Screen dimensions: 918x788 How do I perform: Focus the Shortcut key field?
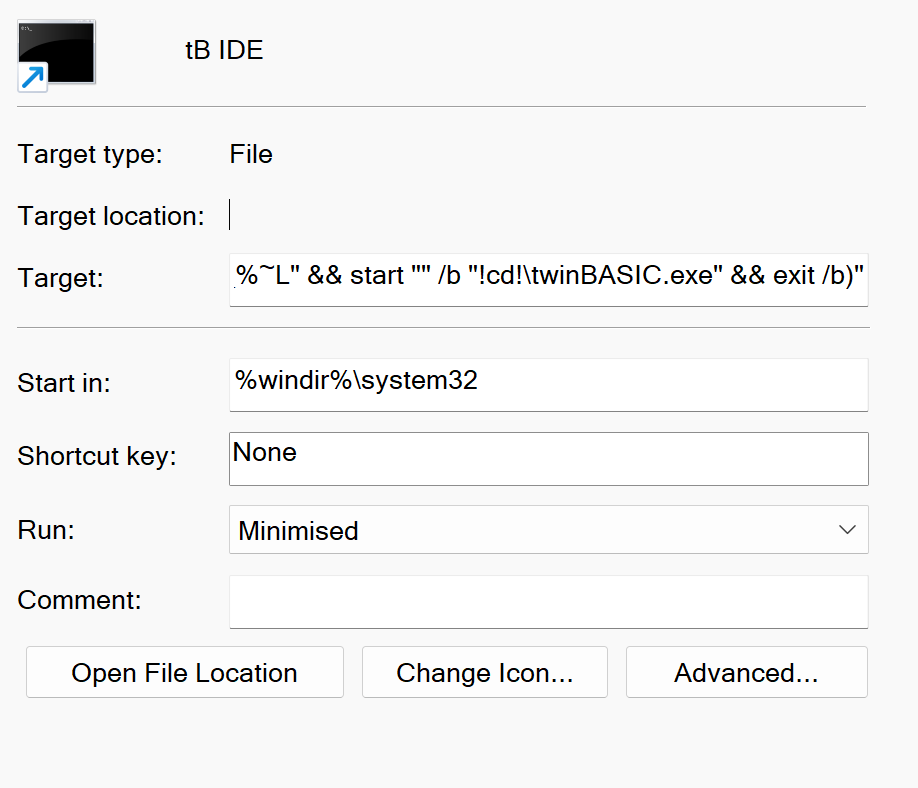click(x=549, y=458)
